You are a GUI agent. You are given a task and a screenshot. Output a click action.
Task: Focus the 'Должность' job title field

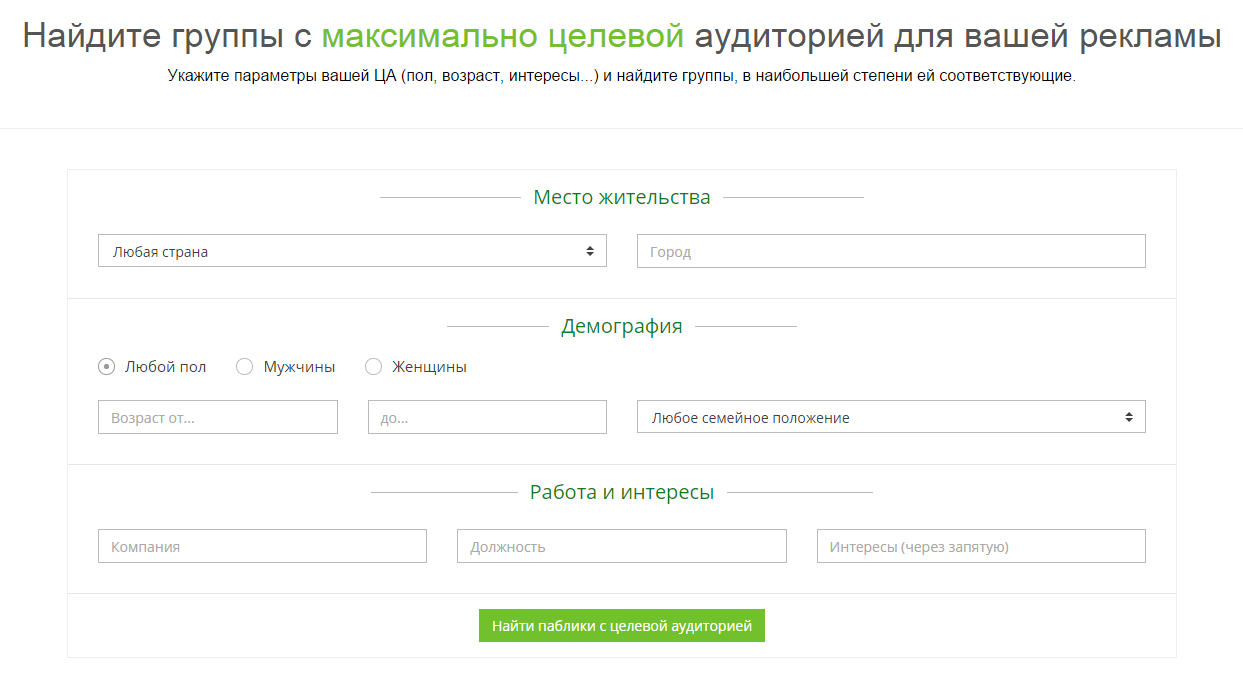621,547
